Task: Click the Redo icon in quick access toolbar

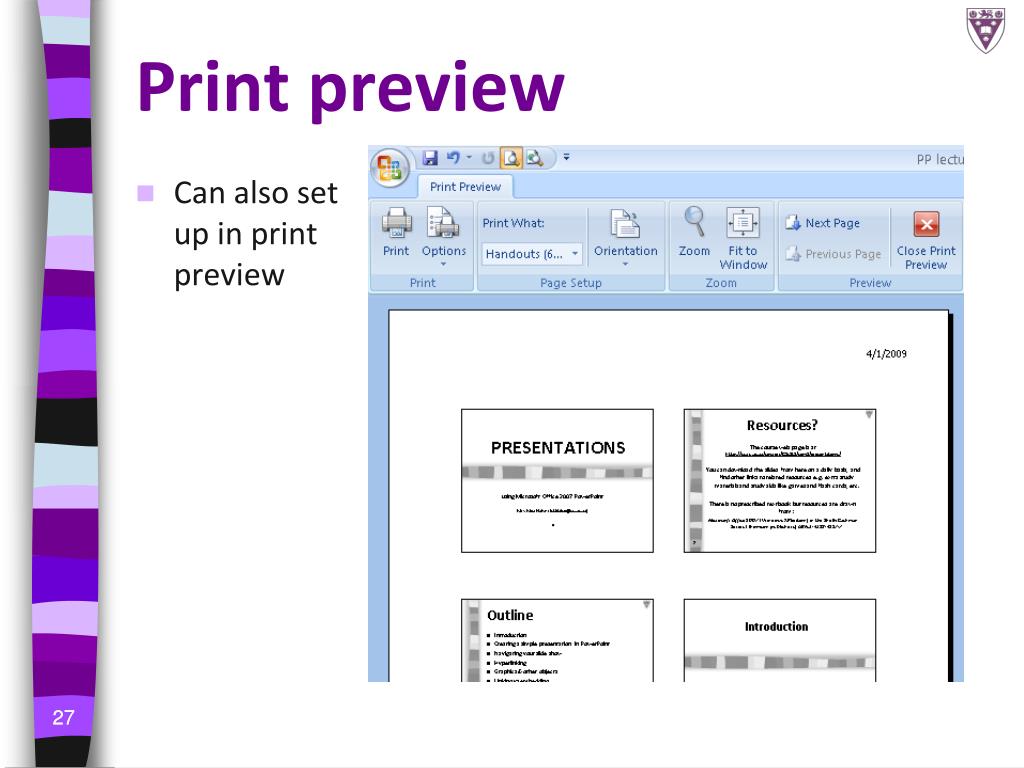Action: click(487, 158)
